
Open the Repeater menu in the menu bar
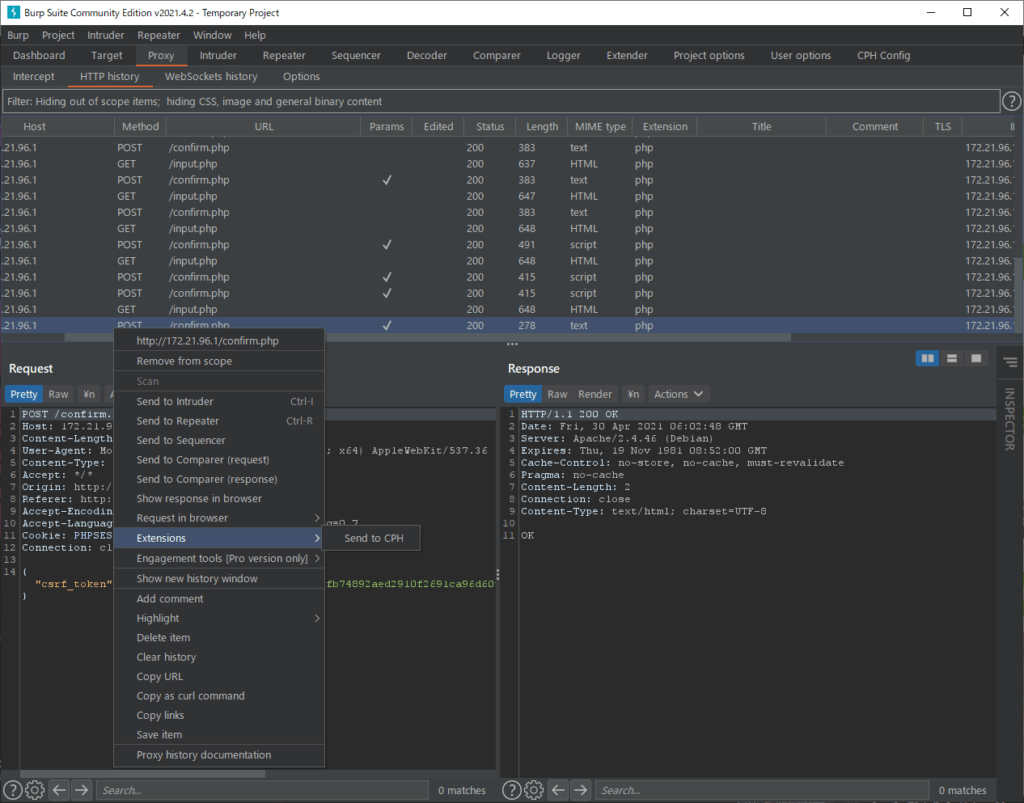(x=158, y=34)
